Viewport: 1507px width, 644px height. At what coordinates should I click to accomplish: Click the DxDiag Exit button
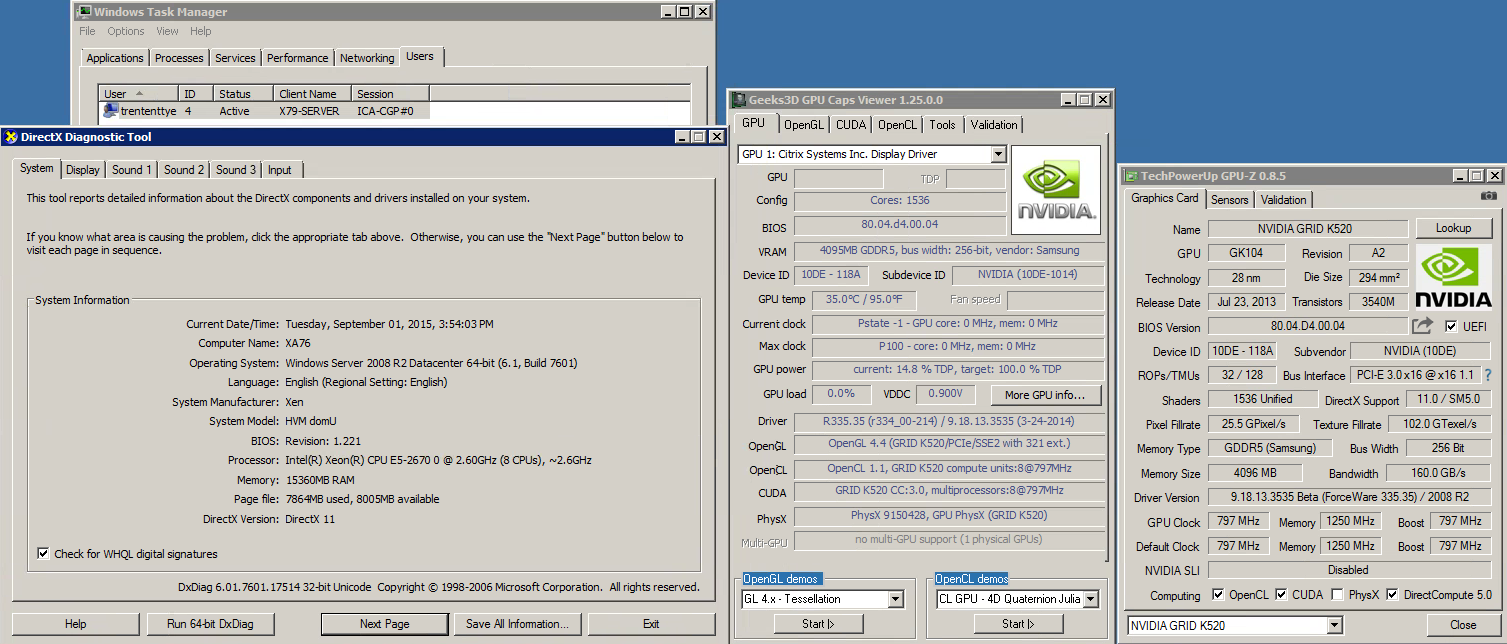(651, 624)
